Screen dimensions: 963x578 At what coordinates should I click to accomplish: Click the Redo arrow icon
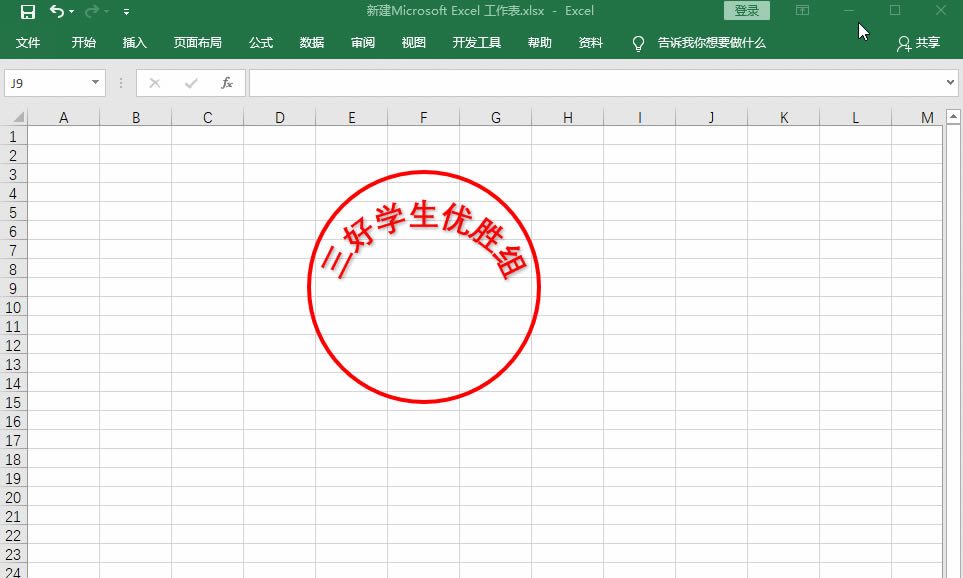pyautogui.click(x=92, y=11)
